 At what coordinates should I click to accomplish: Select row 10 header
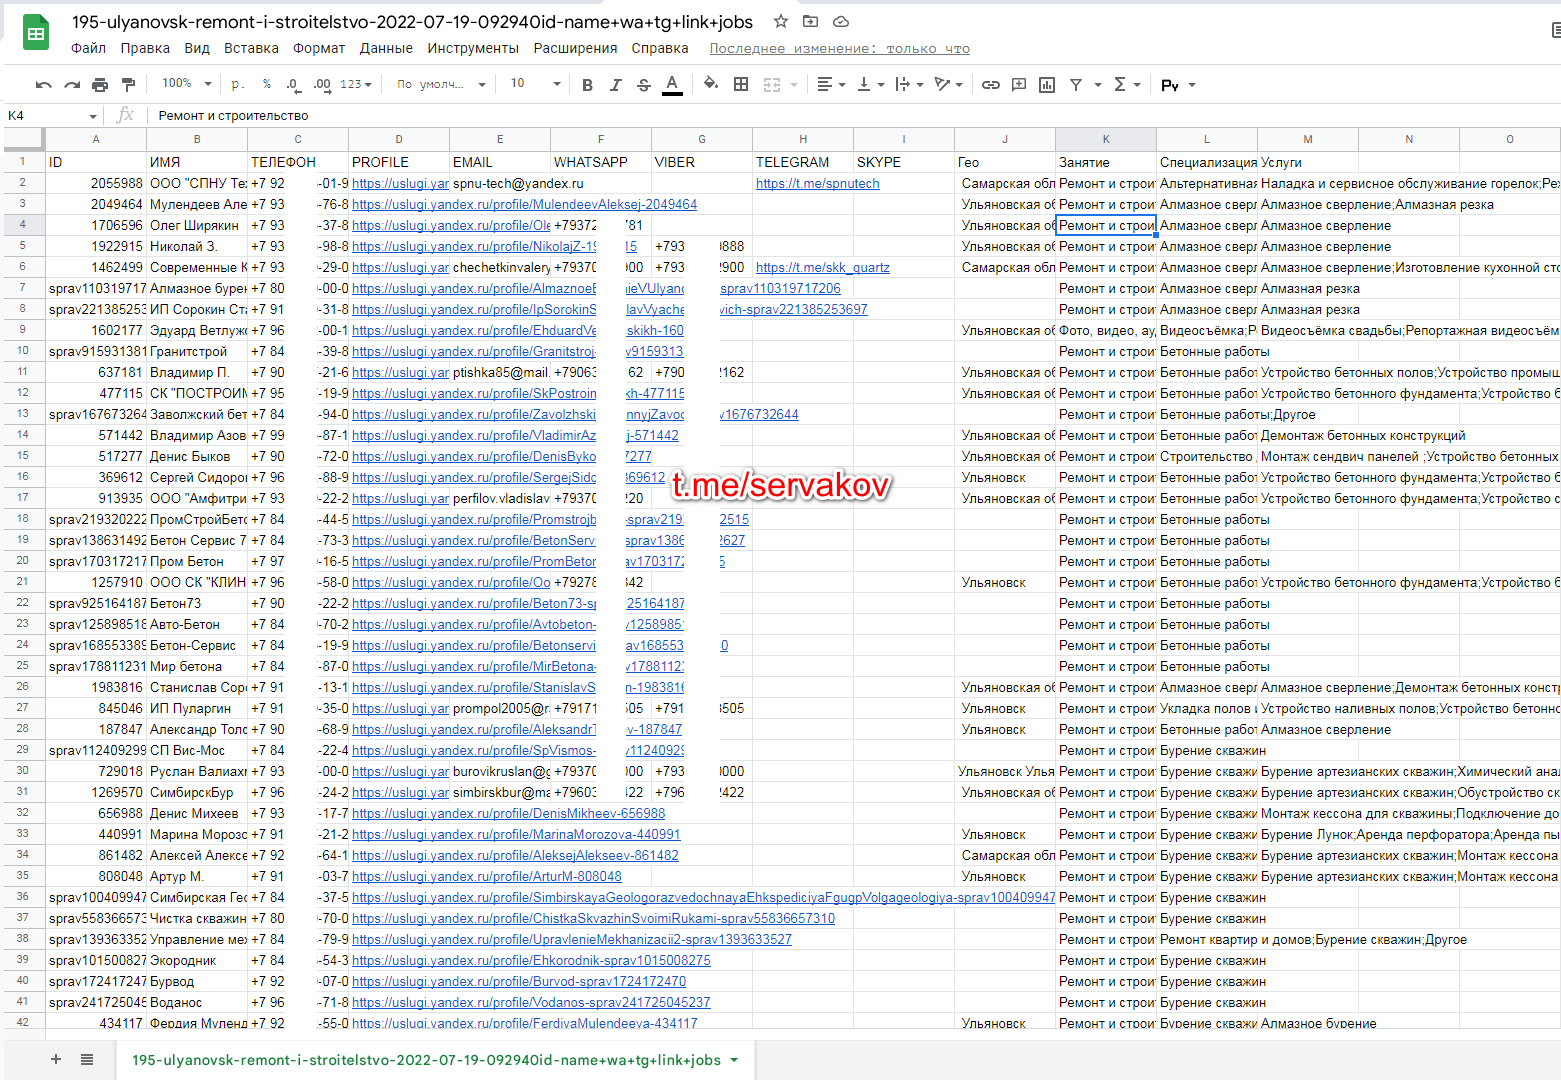(23, 351)
